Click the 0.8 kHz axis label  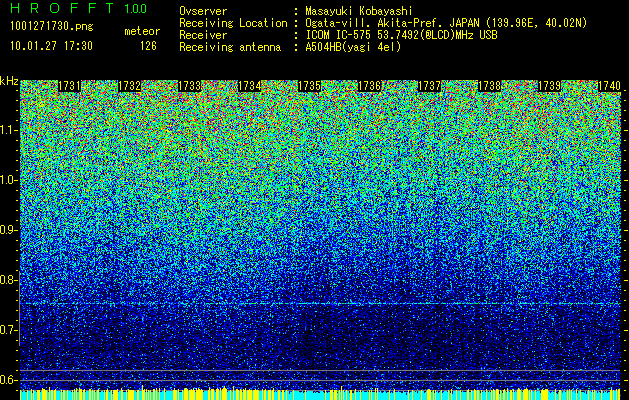tap(9, 280)
